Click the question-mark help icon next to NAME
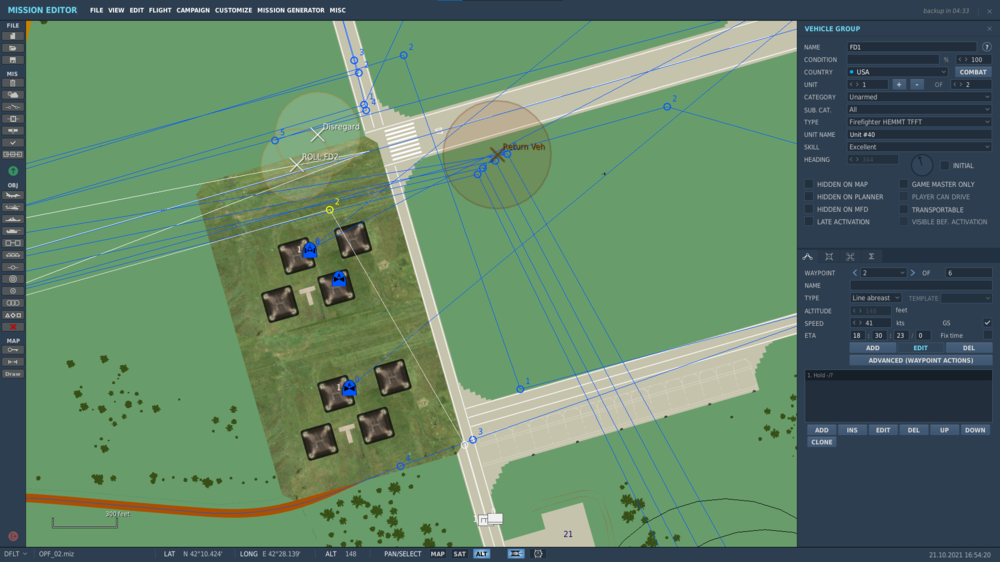The height and width of the screenshot is (562, 1000). click(x=987, y=47)
